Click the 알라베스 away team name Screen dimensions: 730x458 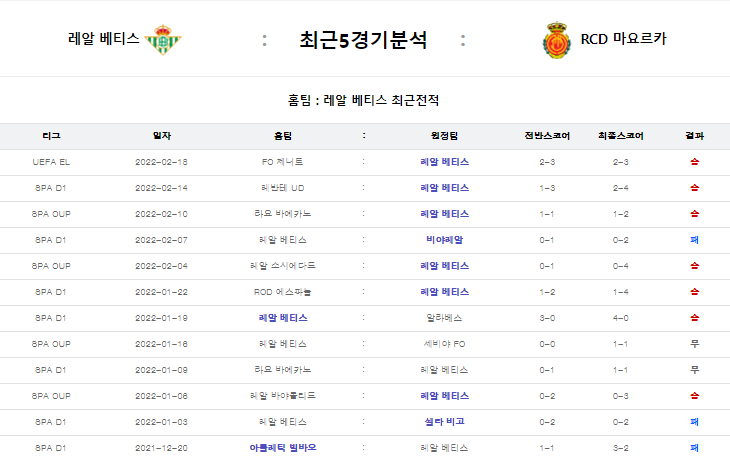pos(444,318)
